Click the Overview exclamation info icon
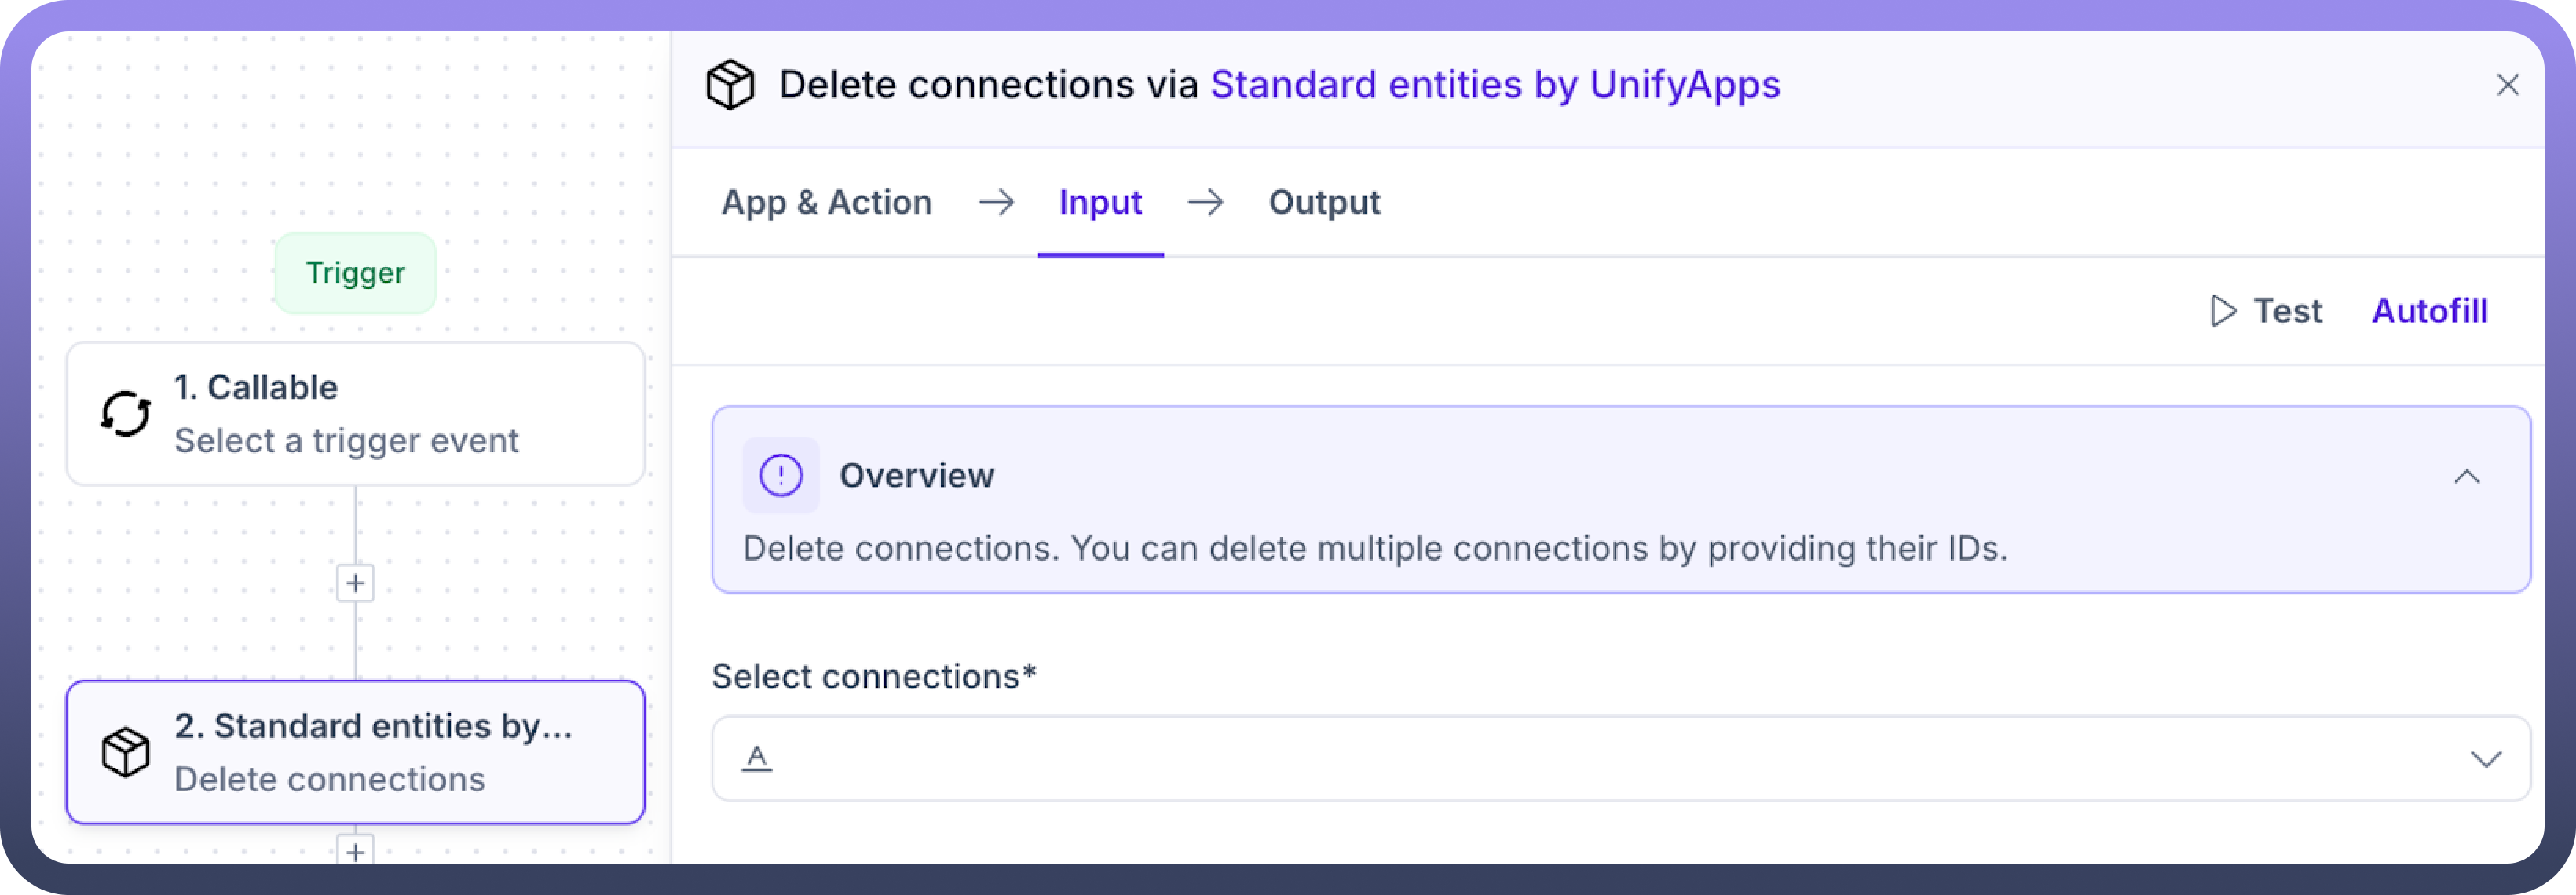 781,476
